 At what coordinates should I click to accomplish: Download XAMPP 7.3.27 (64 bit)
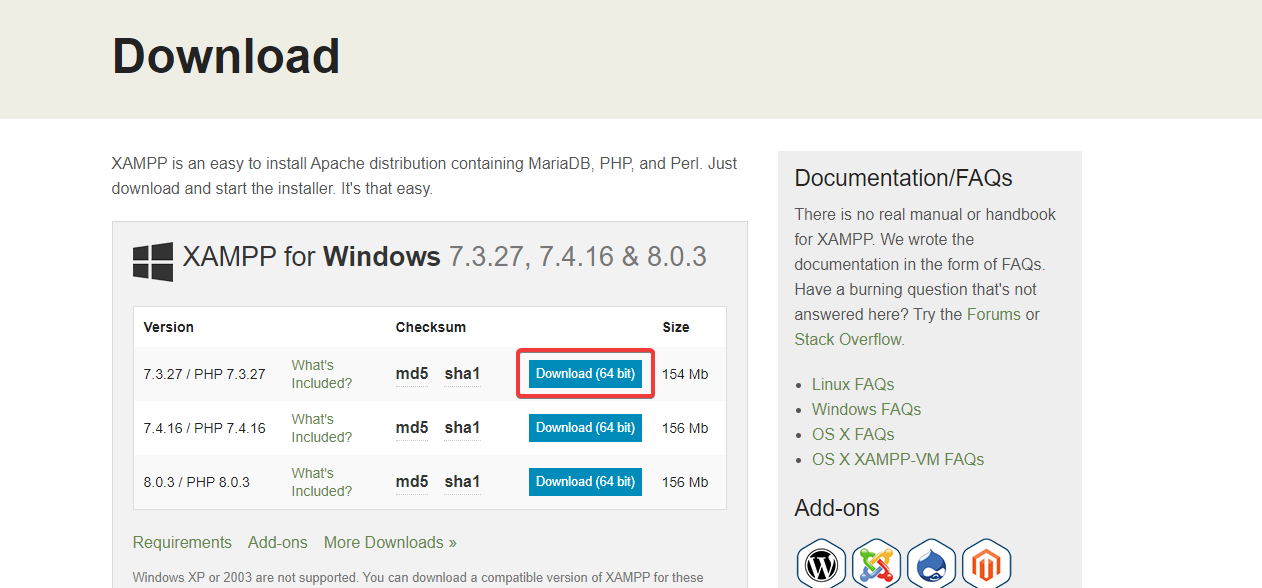pyautogui.click(x=585, y=374)
